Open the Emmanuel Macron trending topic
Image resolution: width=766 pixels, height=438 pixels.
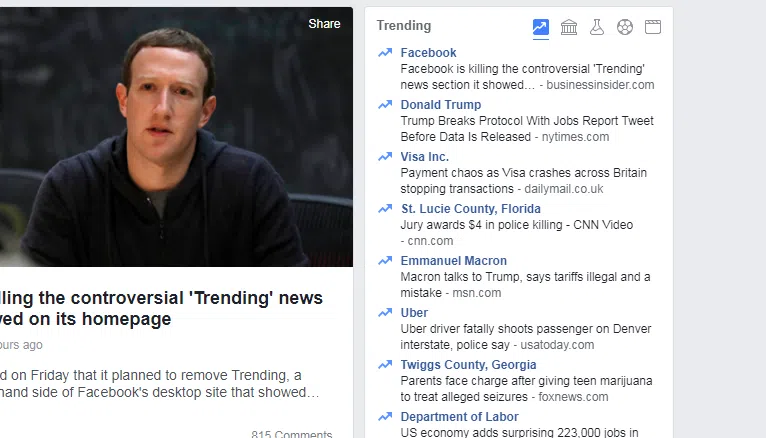453,261
